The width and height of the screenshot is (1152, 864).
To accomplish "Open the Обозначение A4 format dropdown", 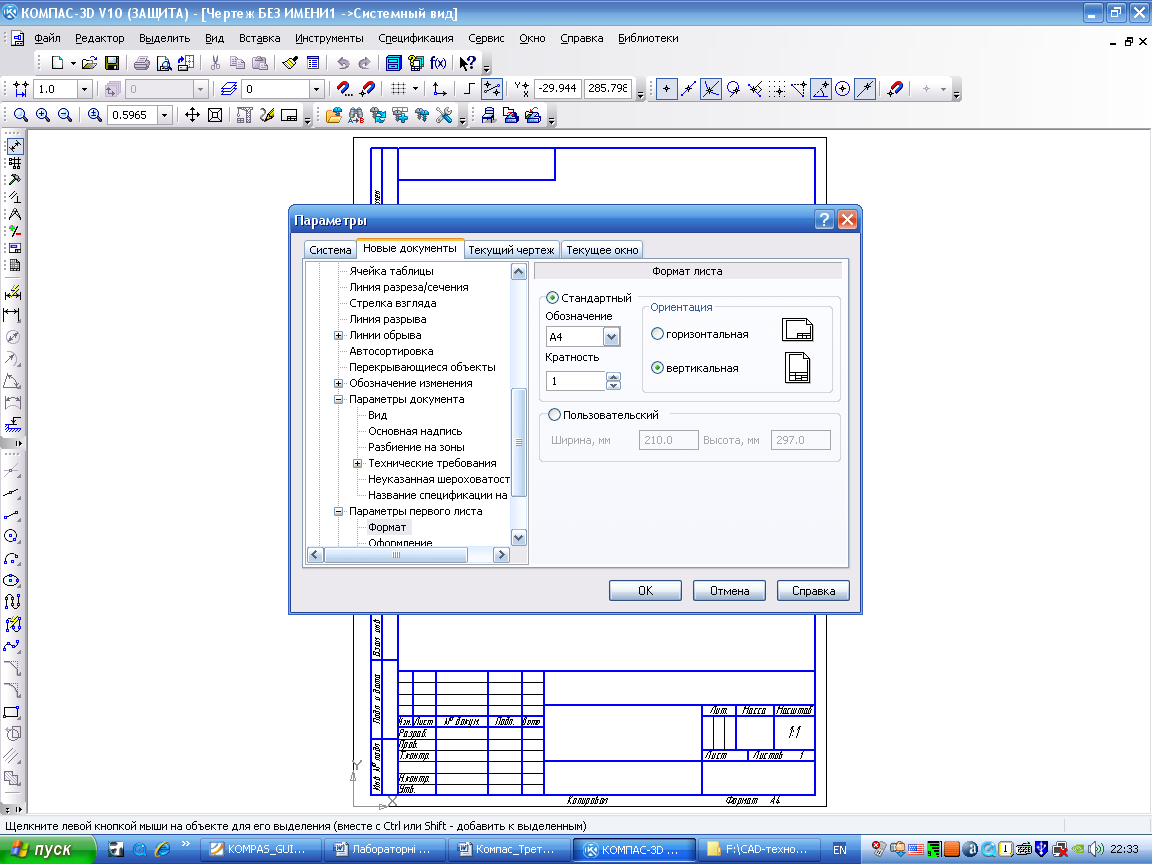I will click(x=611, y=336).
